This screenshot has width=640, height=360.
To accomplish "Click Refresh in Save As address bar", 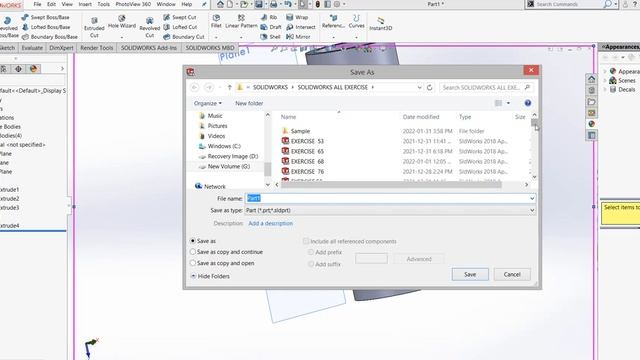I will pyautogui.click(x=429, y=87).
